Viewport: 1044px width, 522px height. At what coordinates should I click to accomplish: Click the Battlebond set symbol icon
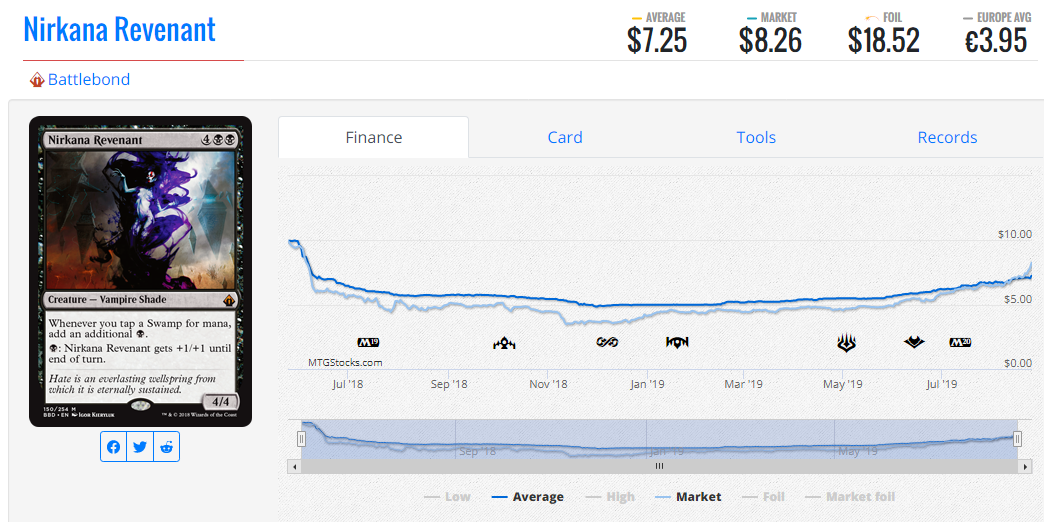pos(37,81)
